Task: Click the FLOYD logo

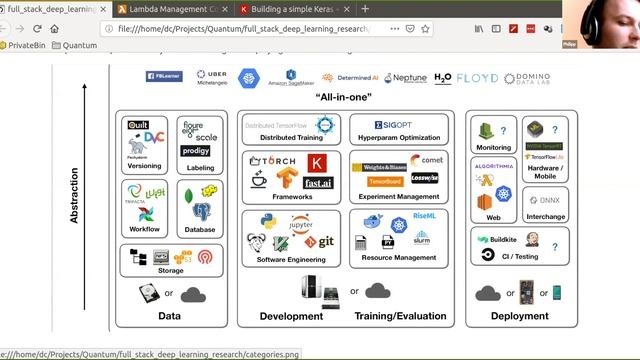Action: (x=477, y=78)
